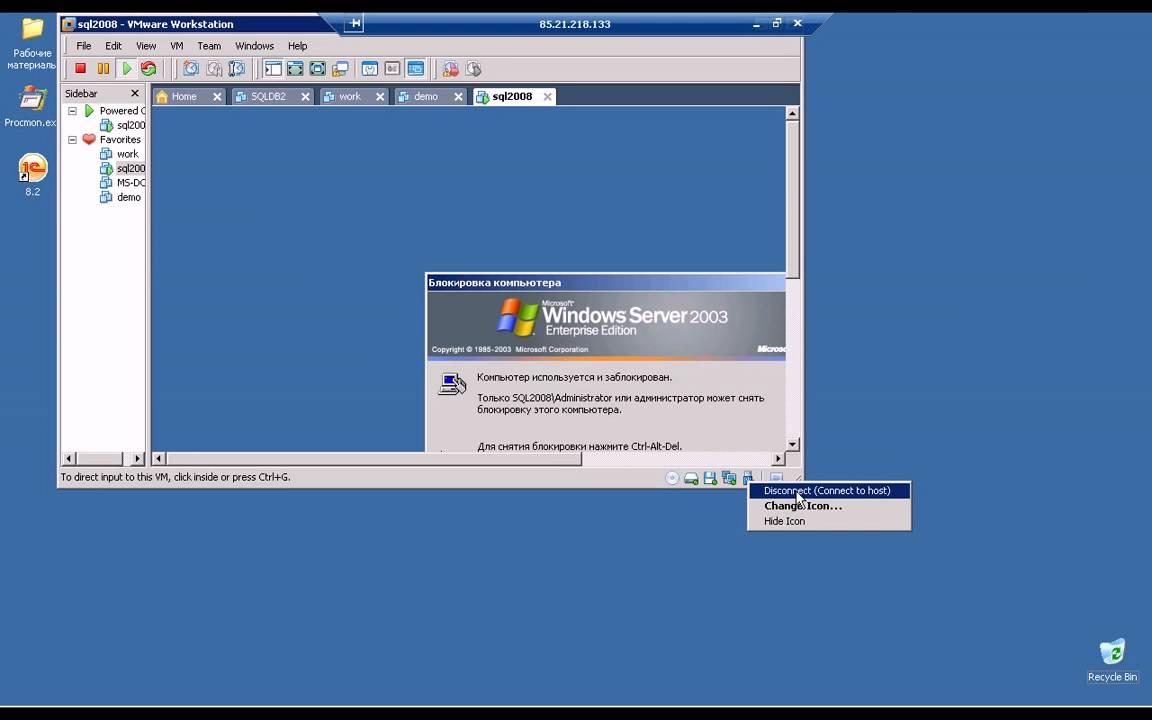The height and width of the screenshot is (720, 1152).
Task: Click the Quick Switch mode icon
Action: (295, 68)
